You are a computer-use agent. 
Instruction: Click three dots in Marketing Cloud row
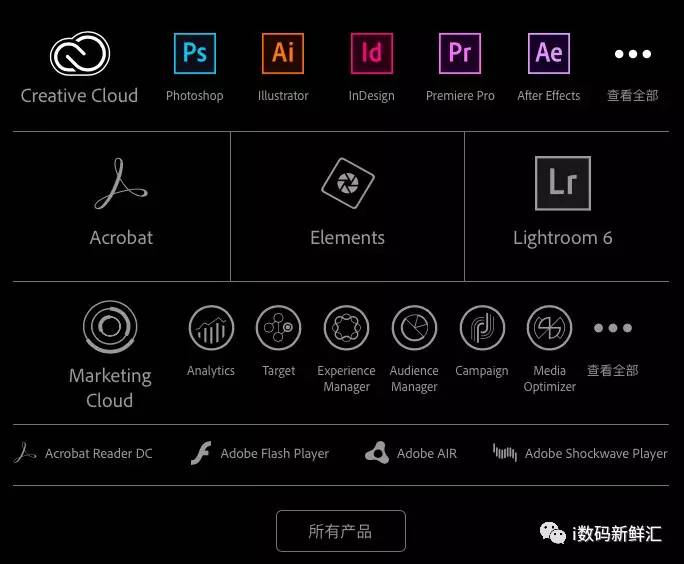612,328
